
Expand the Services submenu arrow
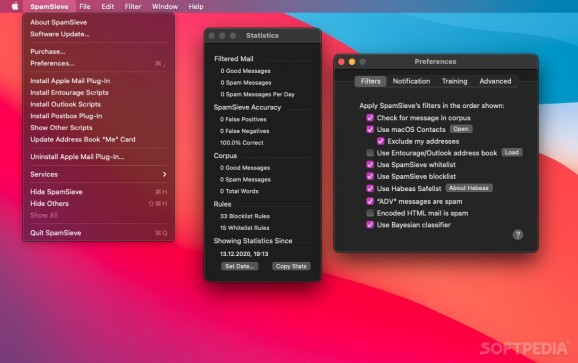(164, 174)
